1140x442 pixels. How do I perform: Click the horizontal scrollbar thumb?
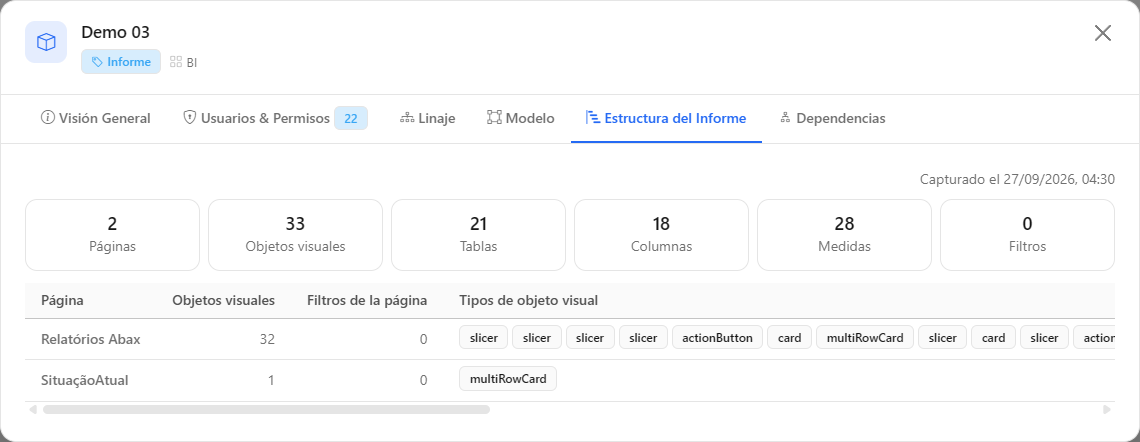(266, 409)
